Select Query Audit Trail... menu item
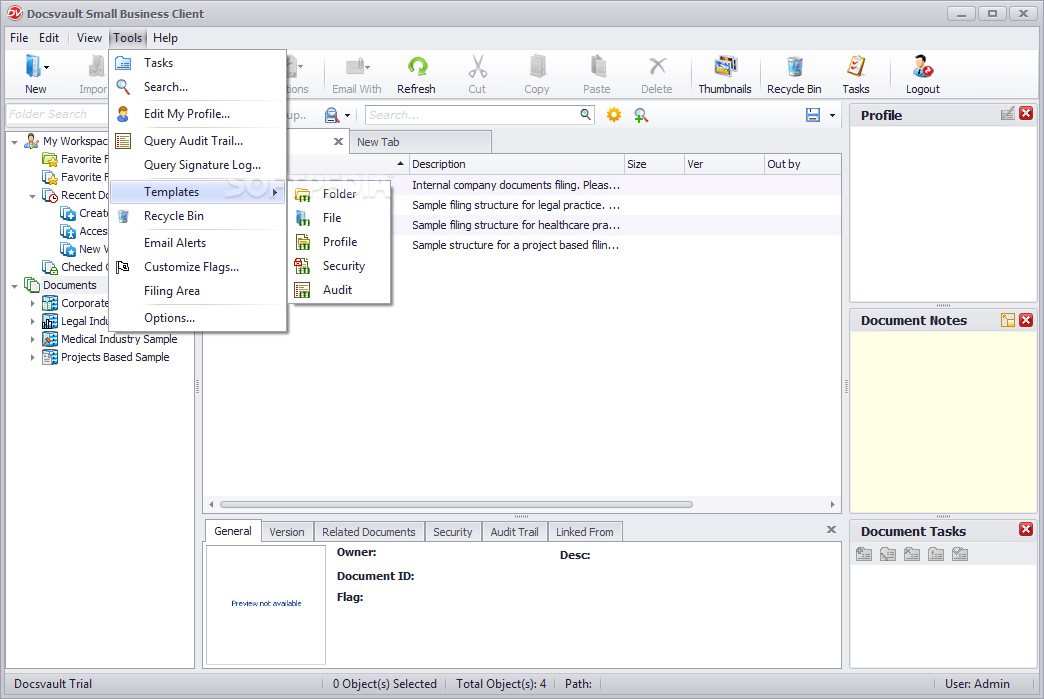The width and height of the screenshot is (1044, 699). point(198,140)
